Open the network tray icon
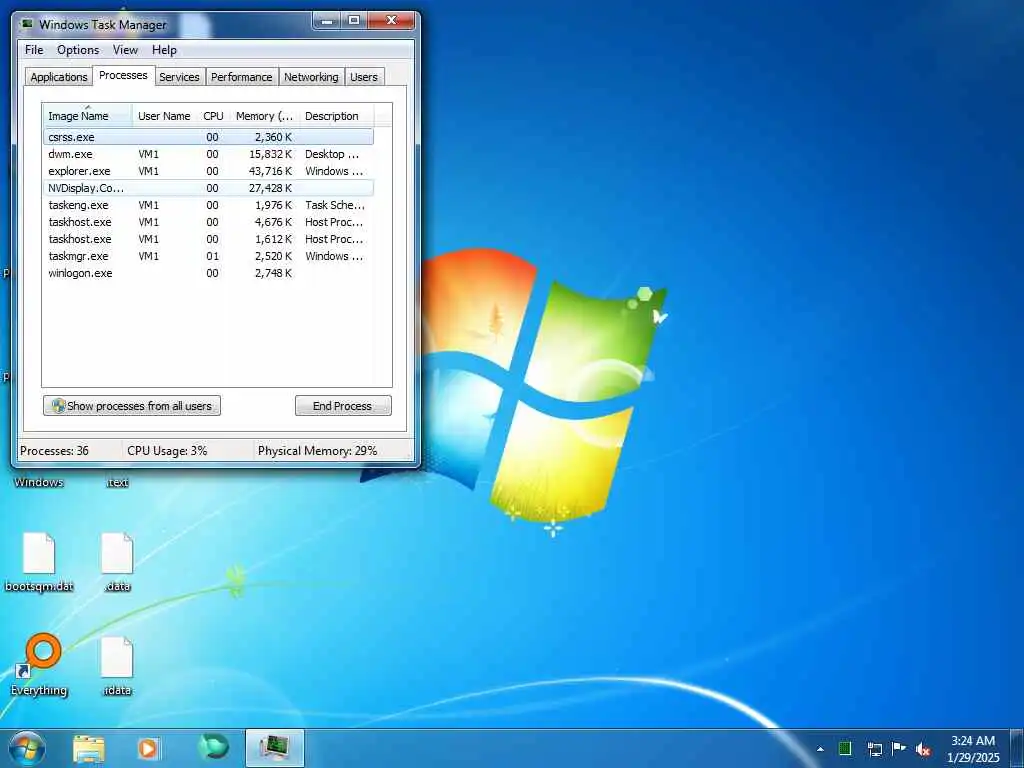Screen dimensions: 1024x768 (874, 749)
